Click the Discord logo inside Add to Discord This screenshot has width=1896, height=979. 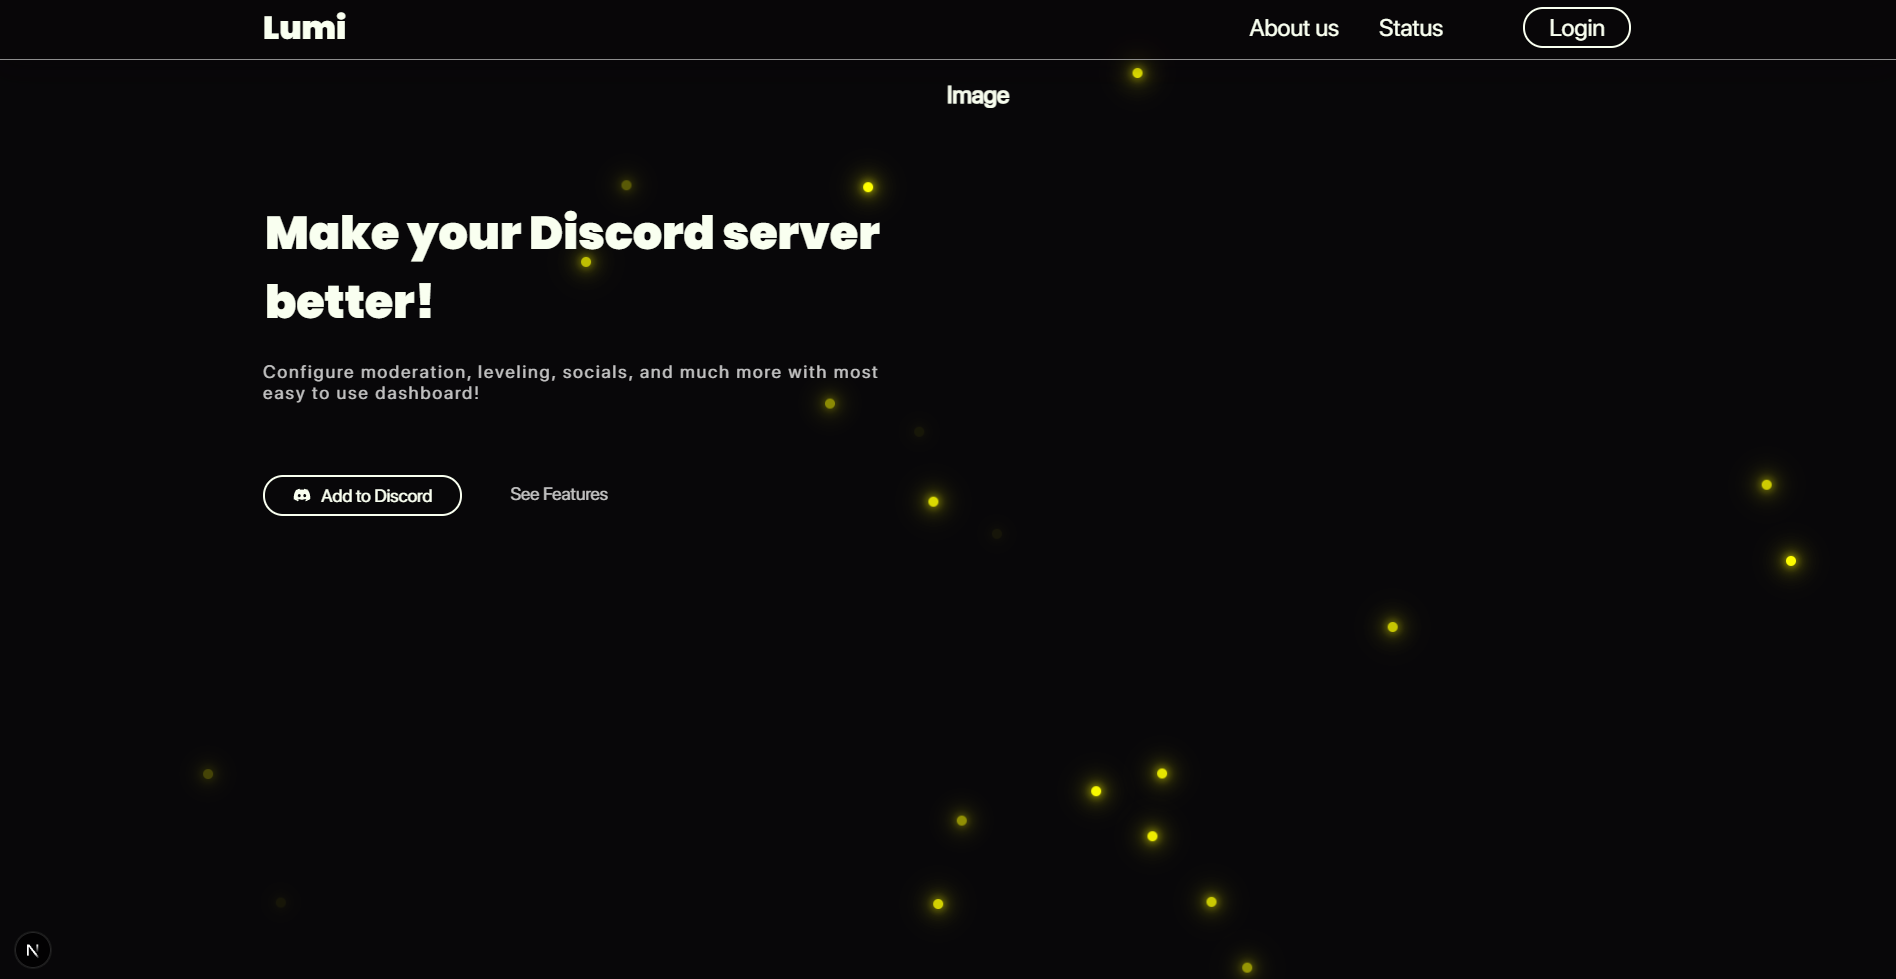[303, 495]
